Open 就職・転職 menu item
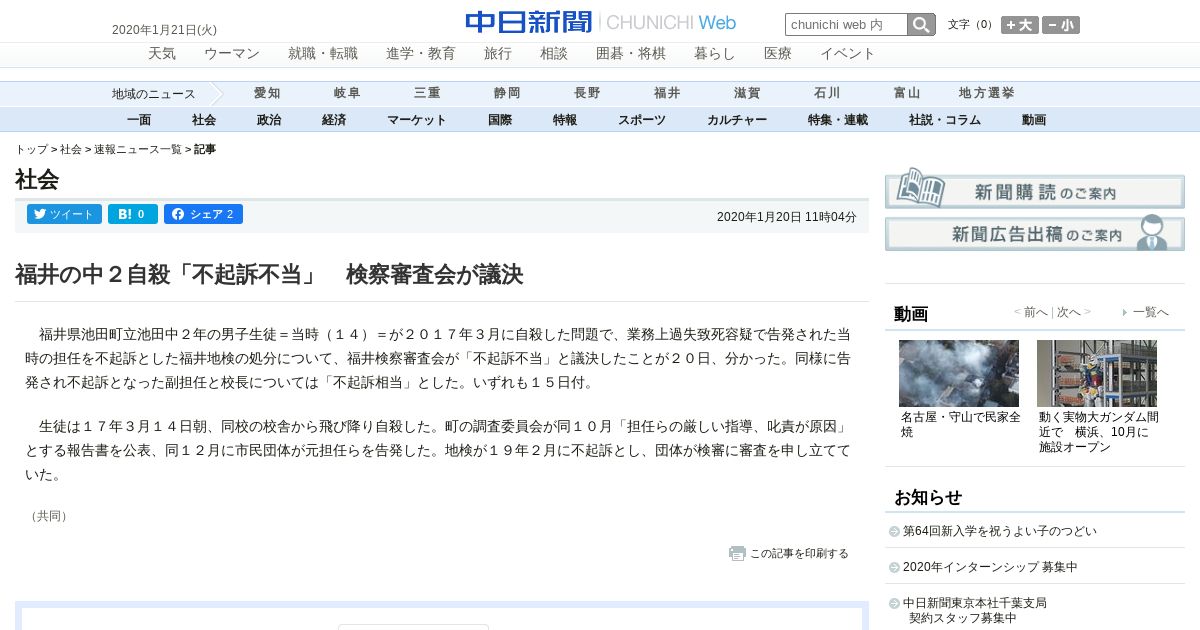1200x630 pixels. [x=323, y=54]
